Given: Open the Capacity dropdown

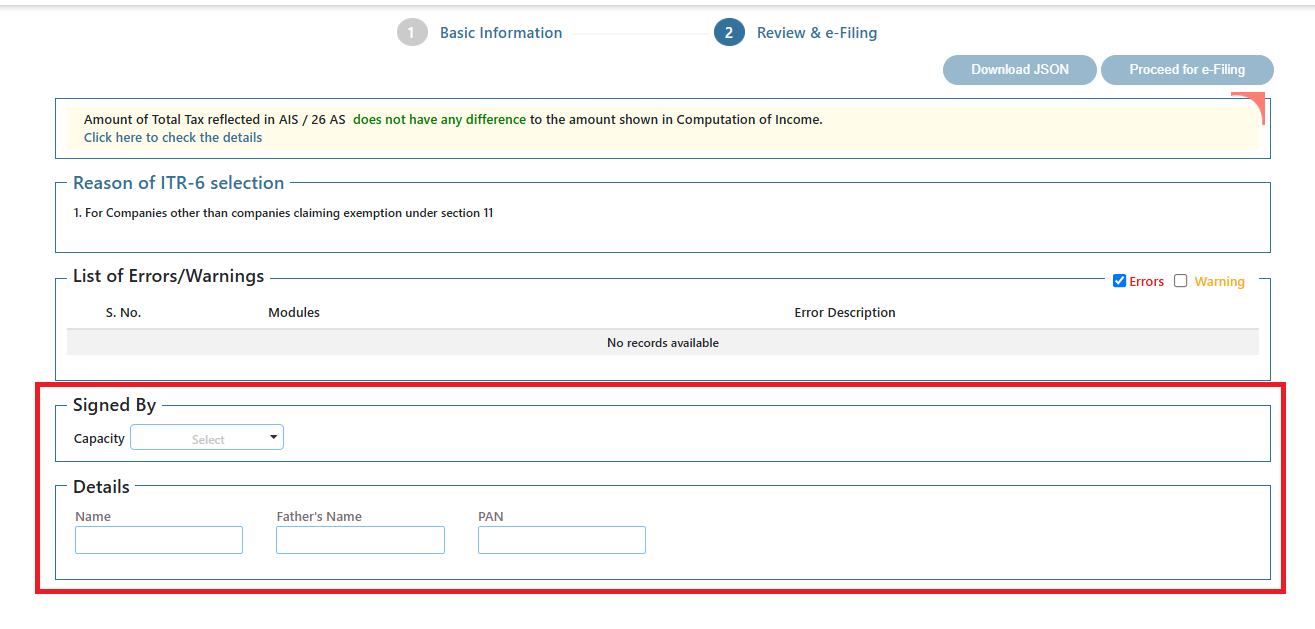Looking at the screenshot, I should click(207, 438).
